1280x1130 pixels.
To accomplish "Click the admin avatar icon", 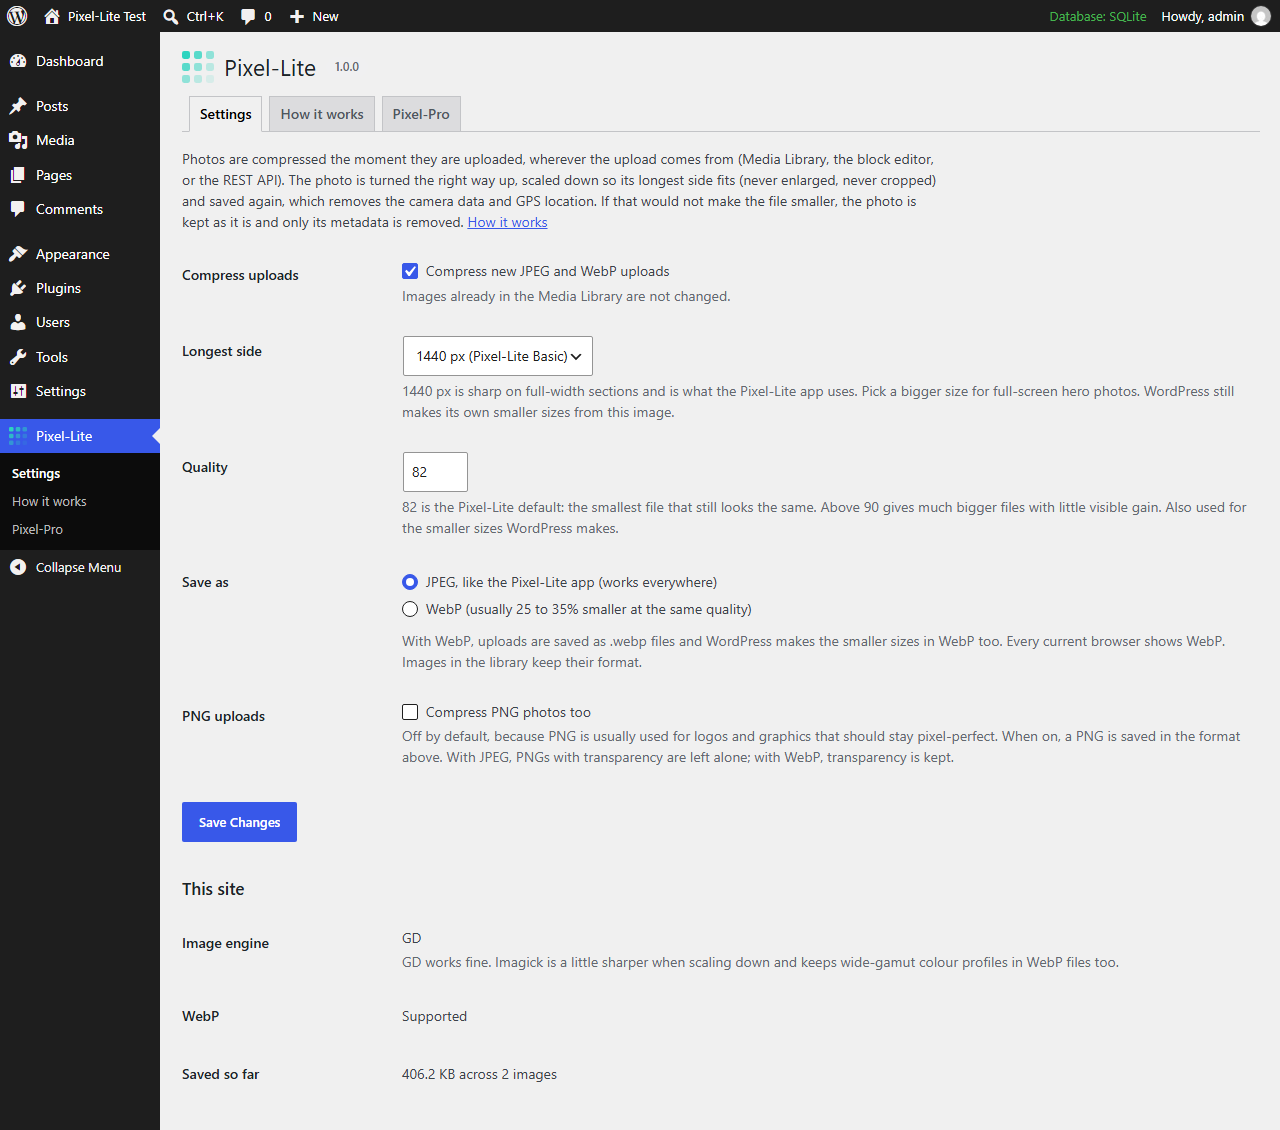I will pyautogui.click(x=1261, y=16).
